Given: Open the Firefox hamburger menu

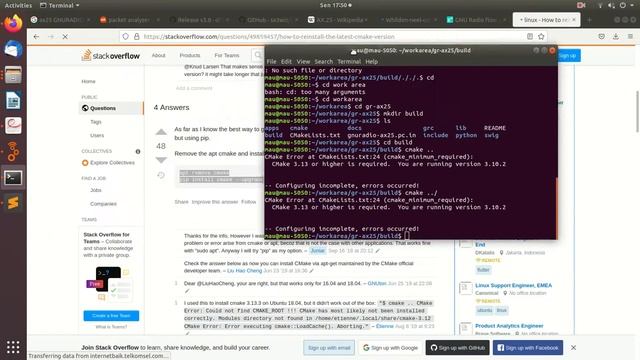Looking at the screenshot, I should [x=630, y=36].
